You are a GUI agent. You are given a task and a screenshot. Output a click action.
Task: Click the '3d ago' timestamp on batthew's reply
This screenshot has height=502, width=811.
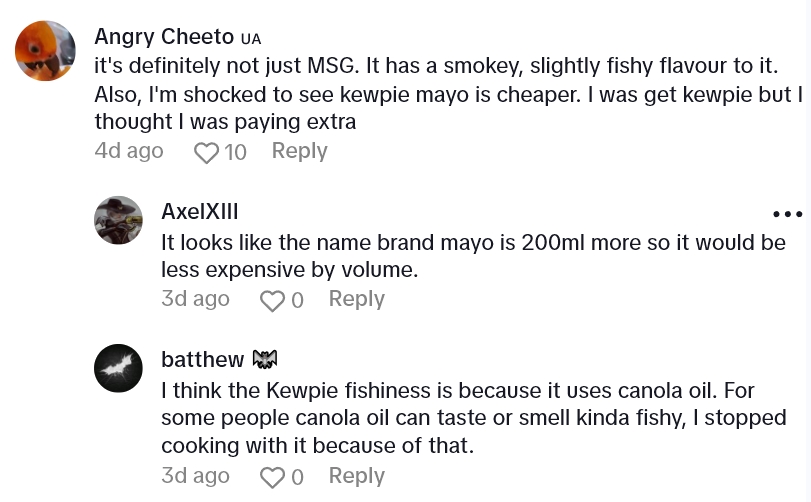(195, 476)
